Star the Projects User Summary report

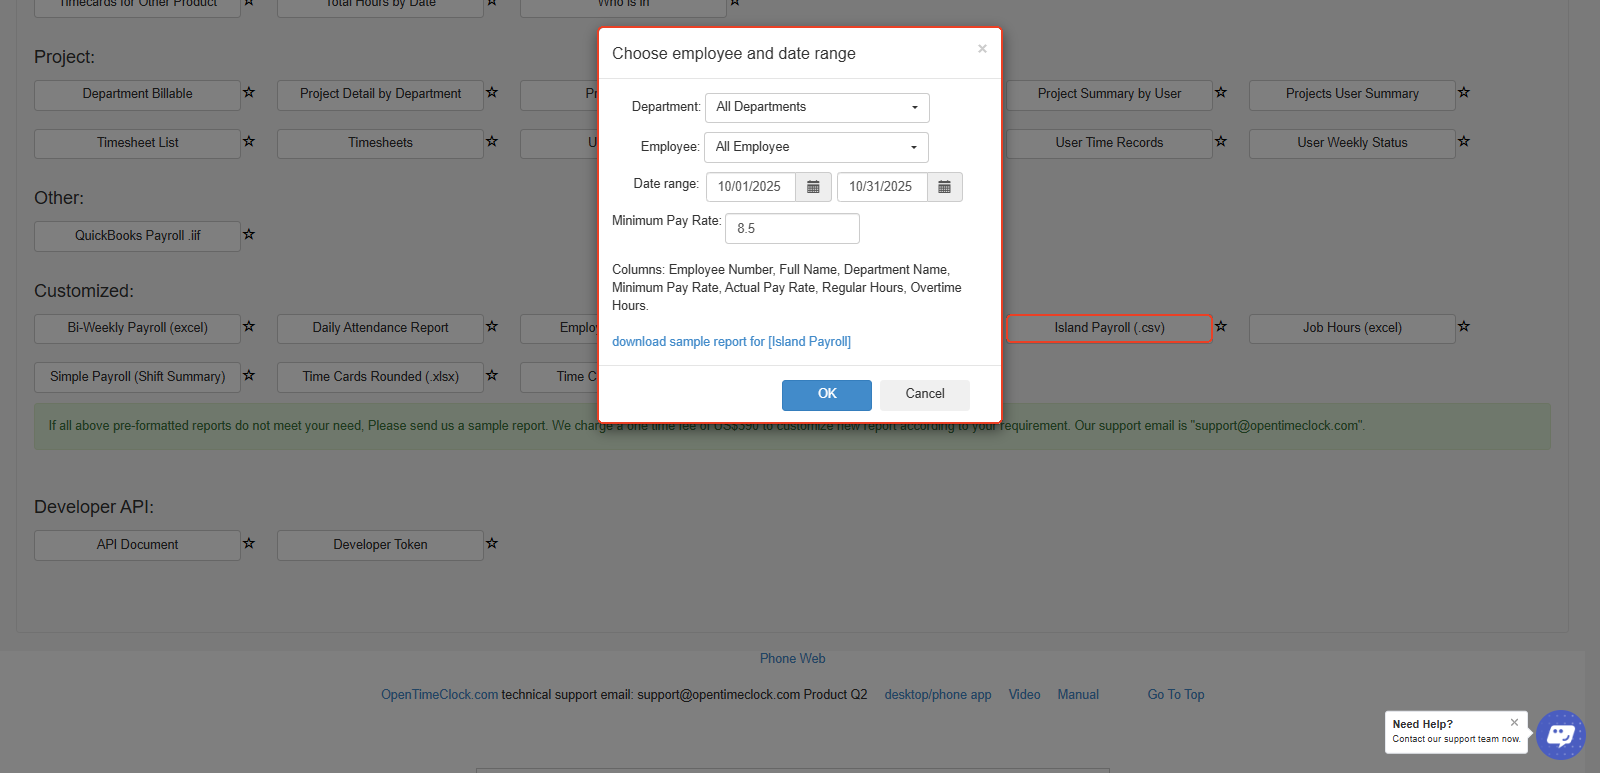coord(1464,93)
